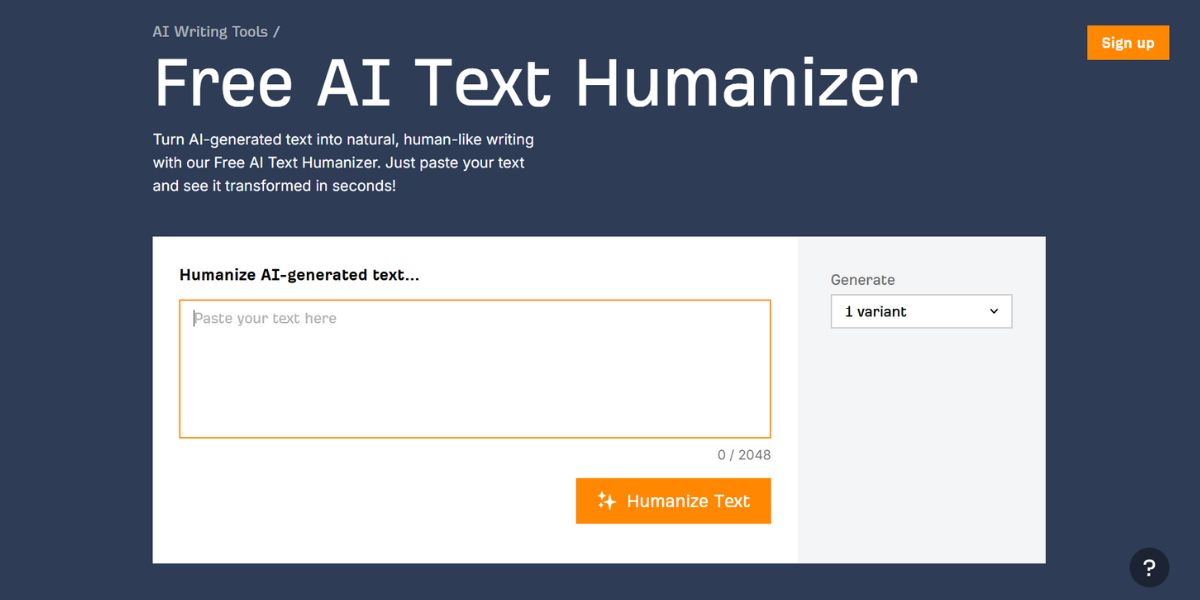Viewport: 1200px width, 600px height.
Task: Open the help question mark icon
Action: pyautogui.click(x=1149, y=568)
